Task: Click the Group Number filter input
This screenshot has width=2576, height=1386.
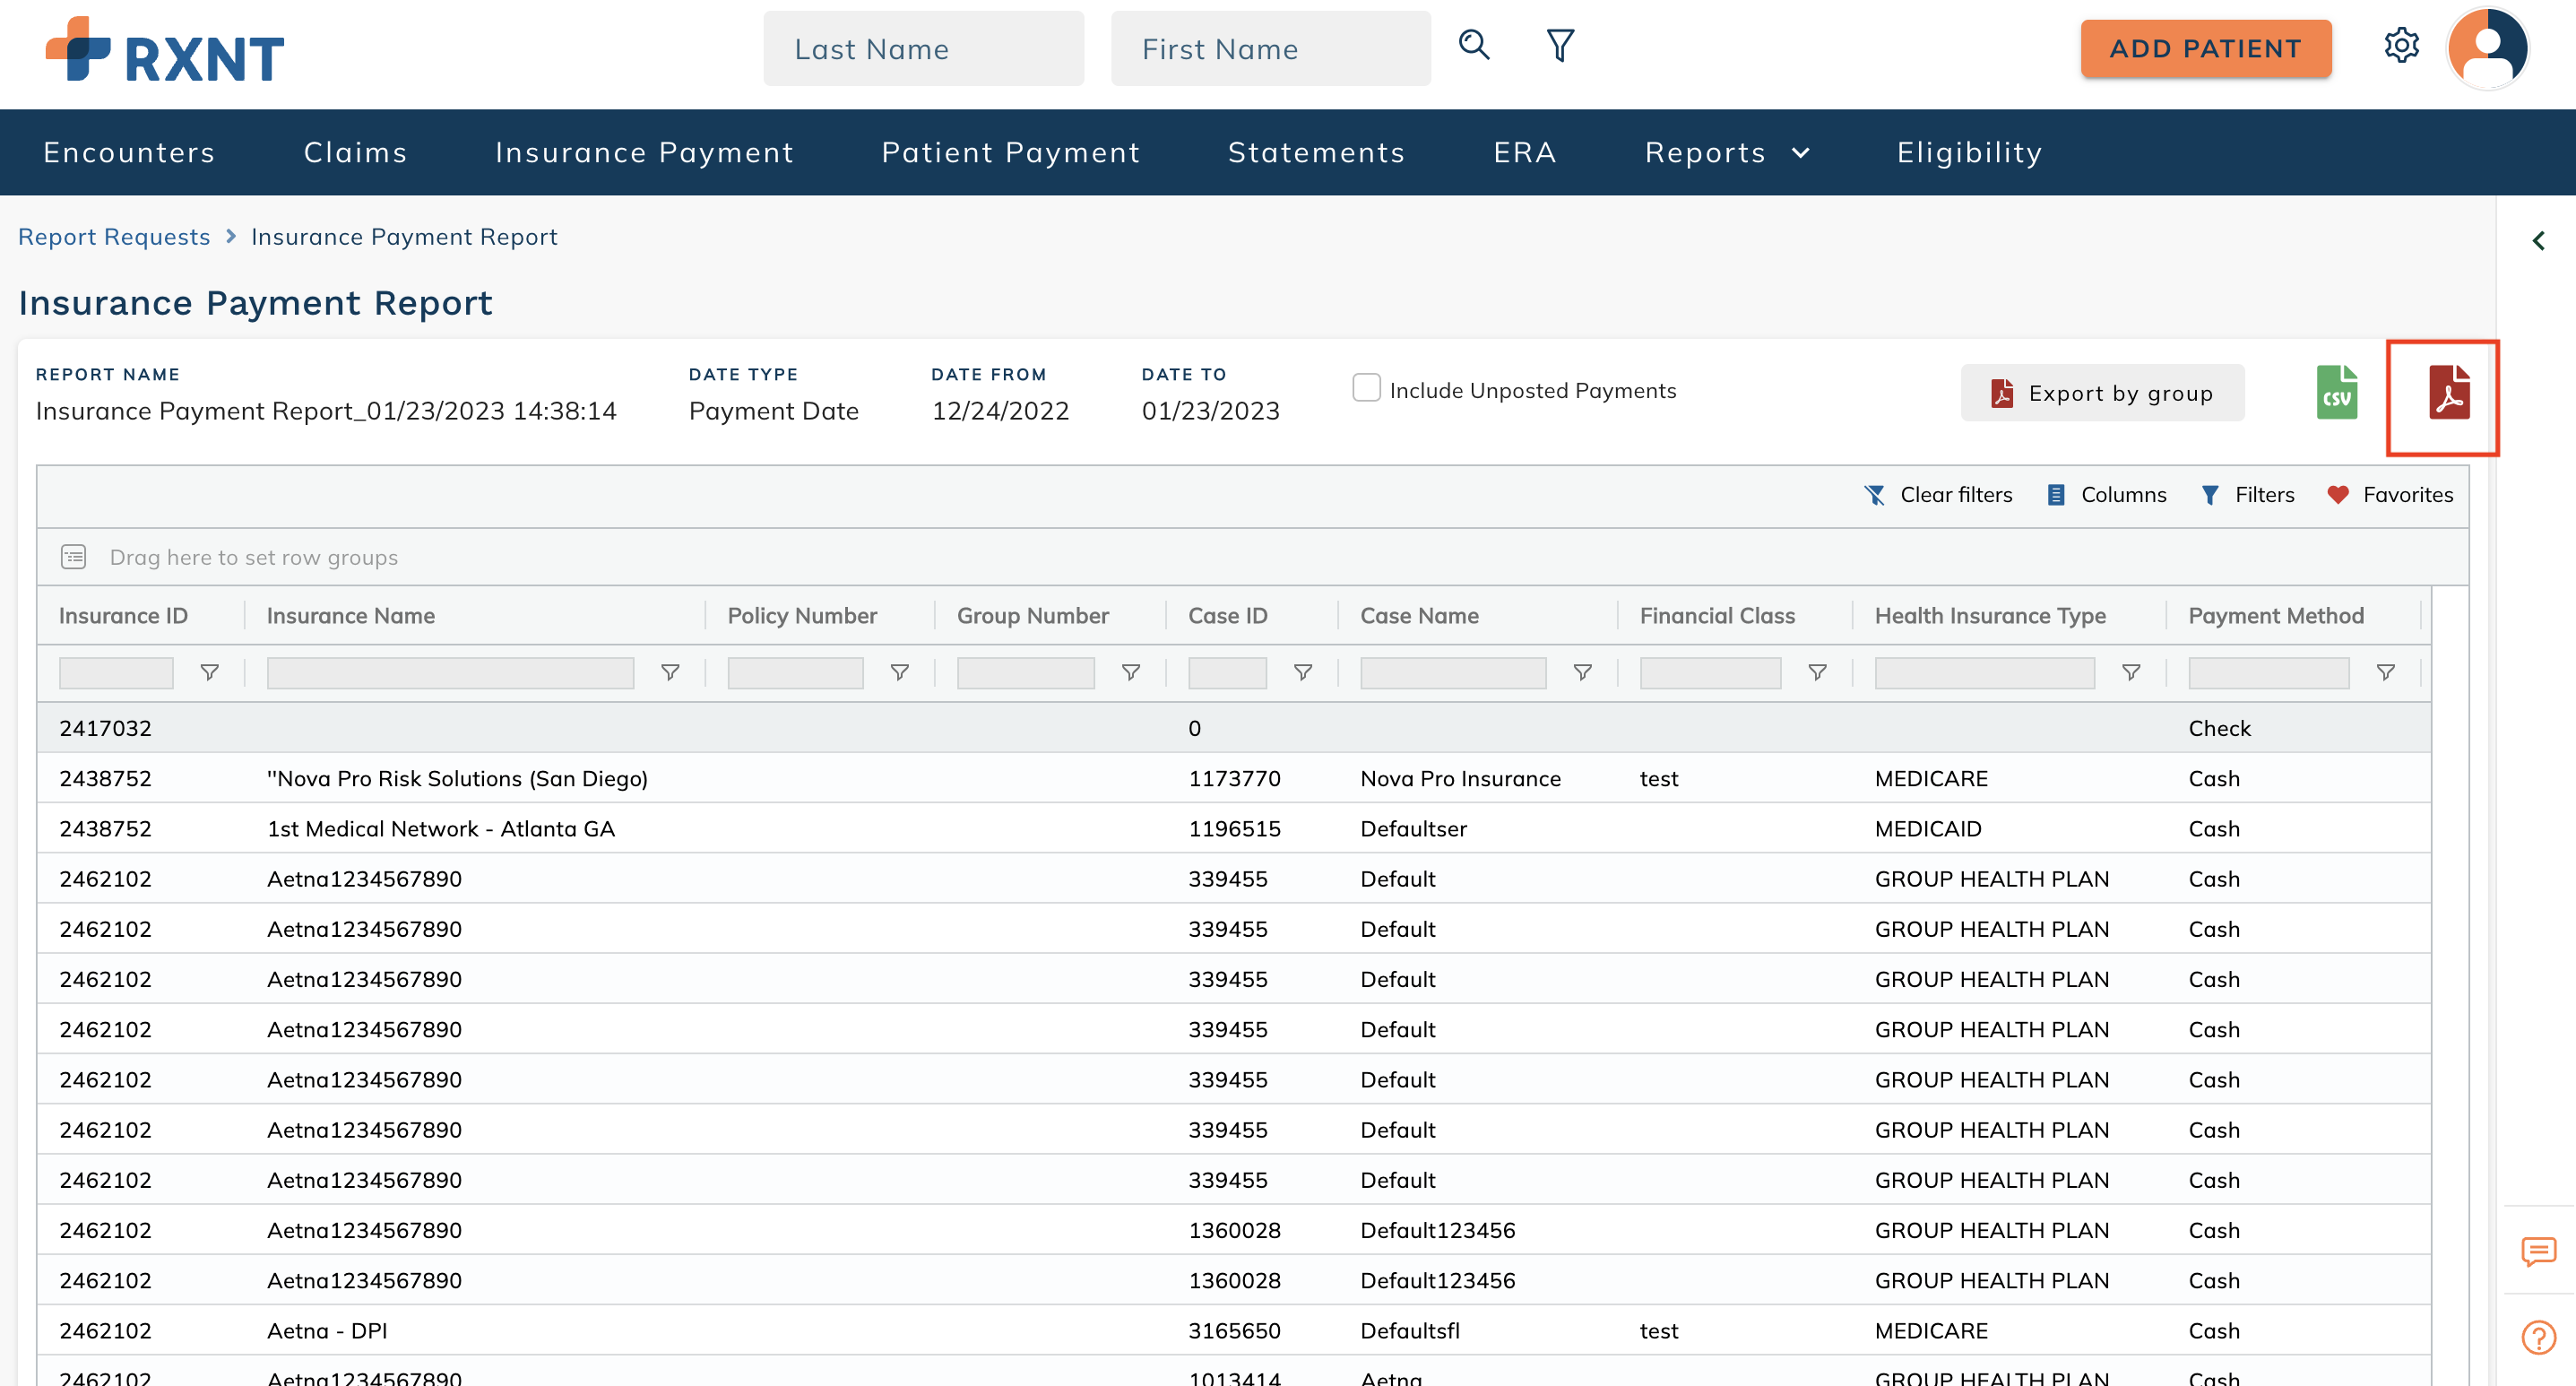Action: click(x=1025, y=673)
